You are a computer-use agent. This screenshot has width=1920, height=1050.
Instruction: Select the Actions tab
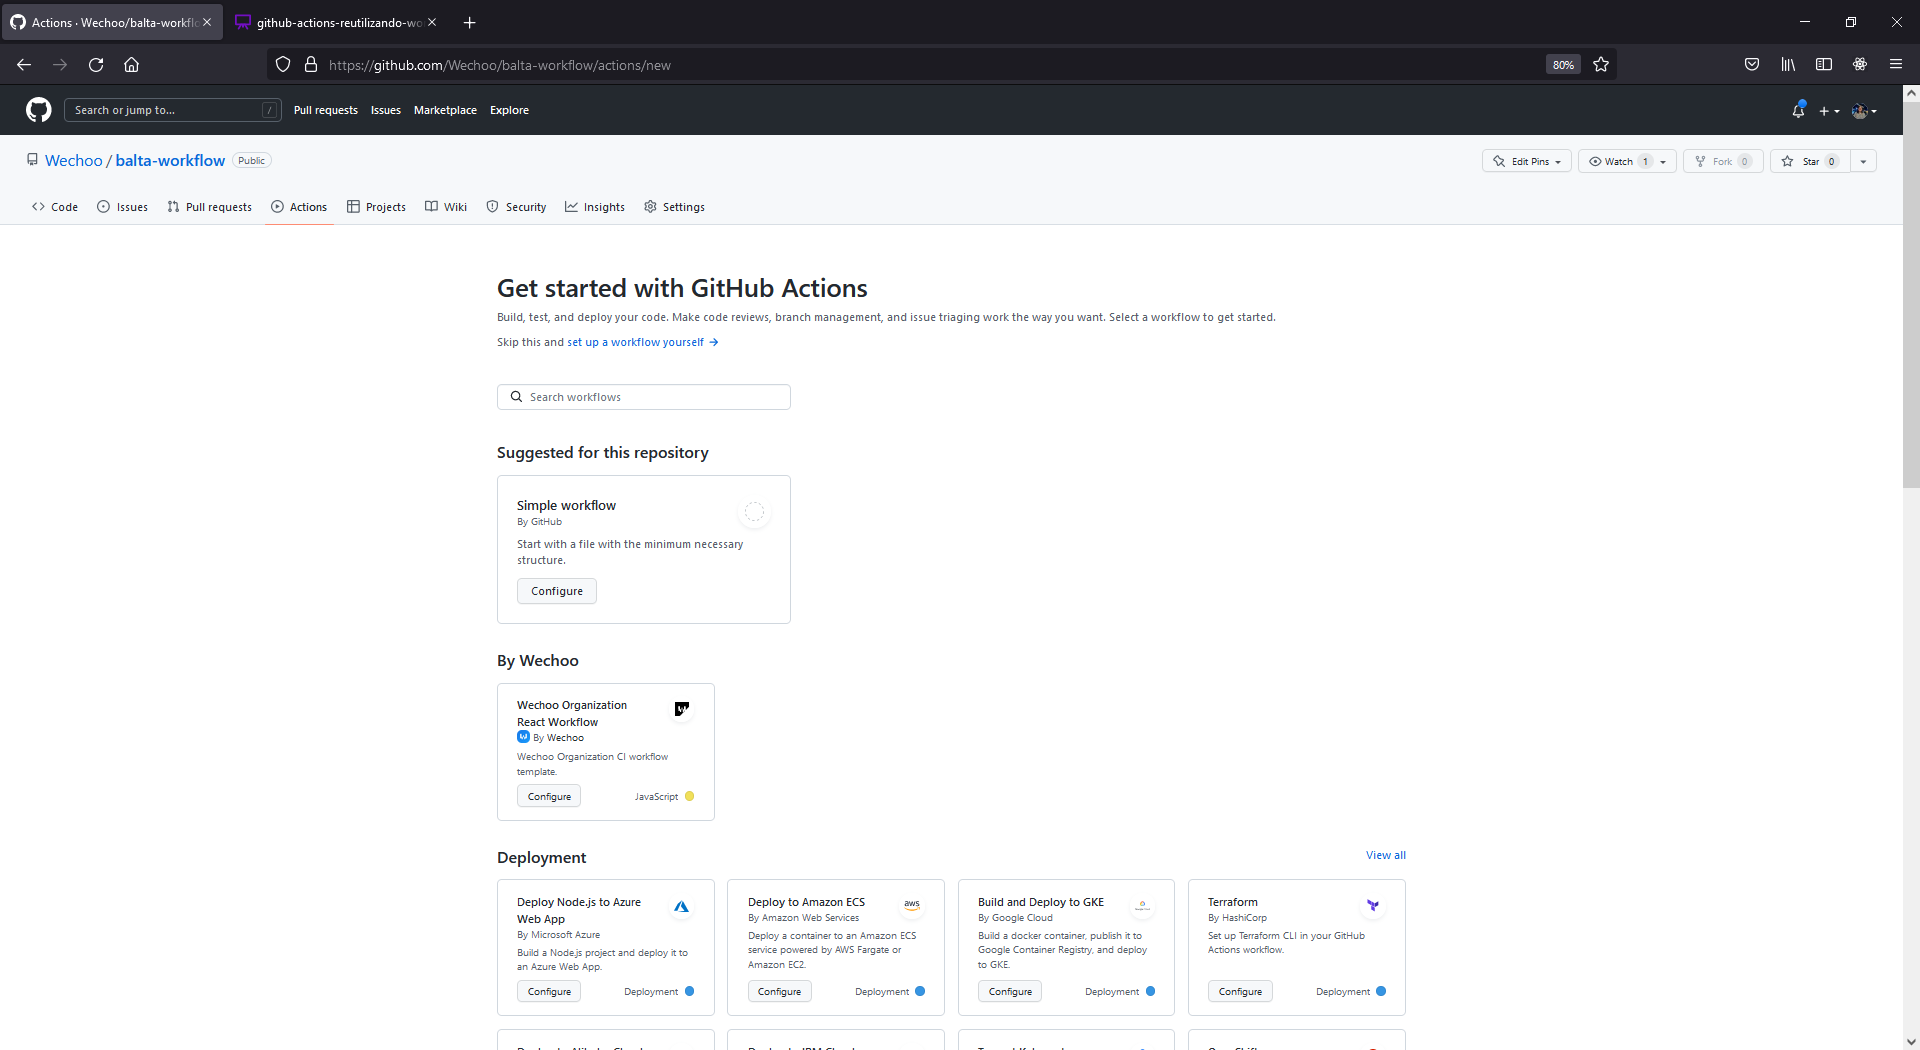coord(299,207)
